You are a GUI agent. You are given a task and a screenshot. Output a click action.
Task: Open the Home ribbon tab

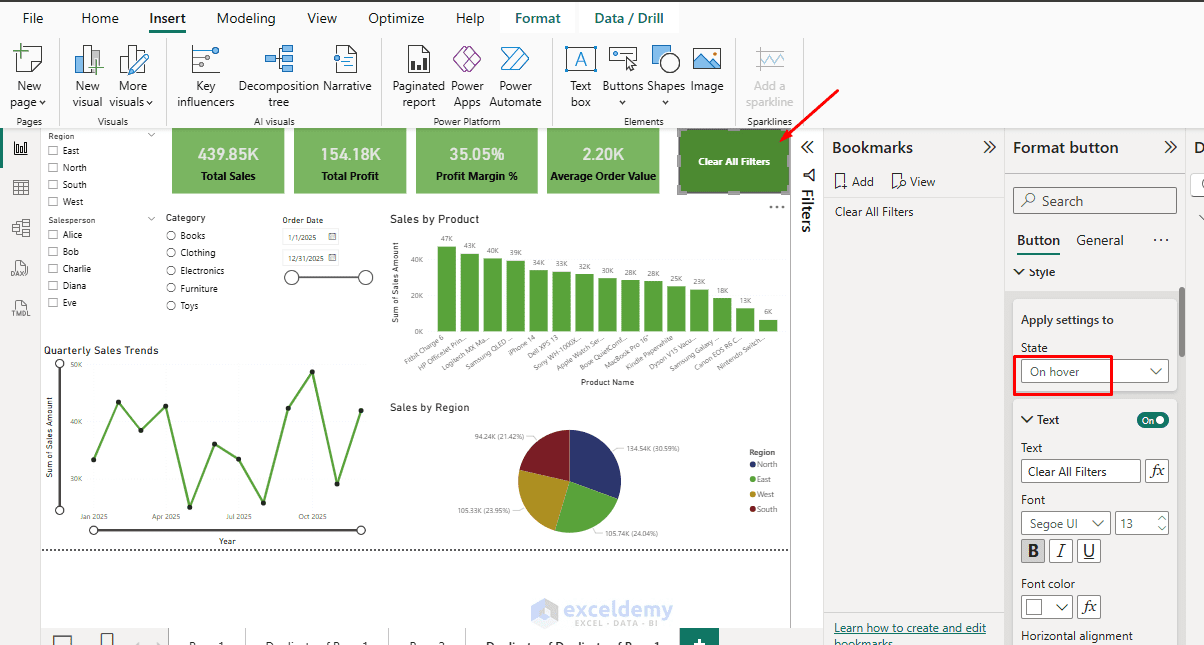point(100,18)
